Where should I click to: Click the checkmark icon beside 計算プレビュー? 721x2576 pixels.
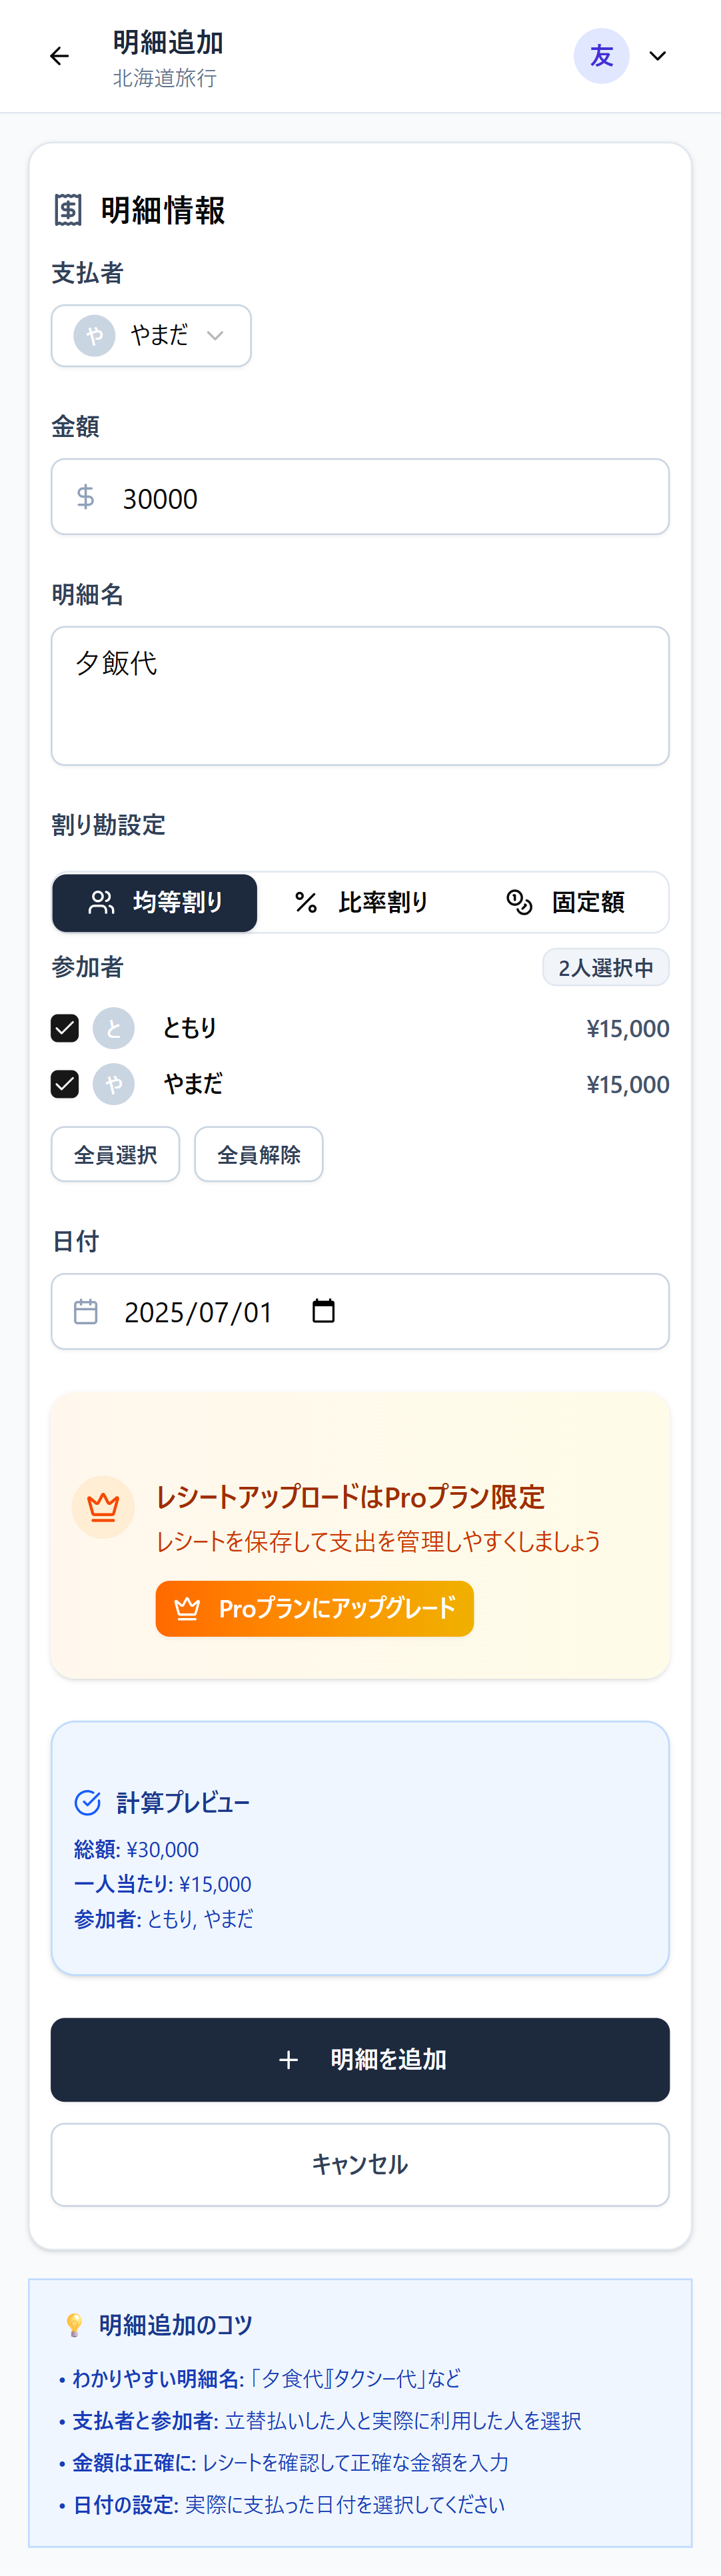tap(88, 1802)
